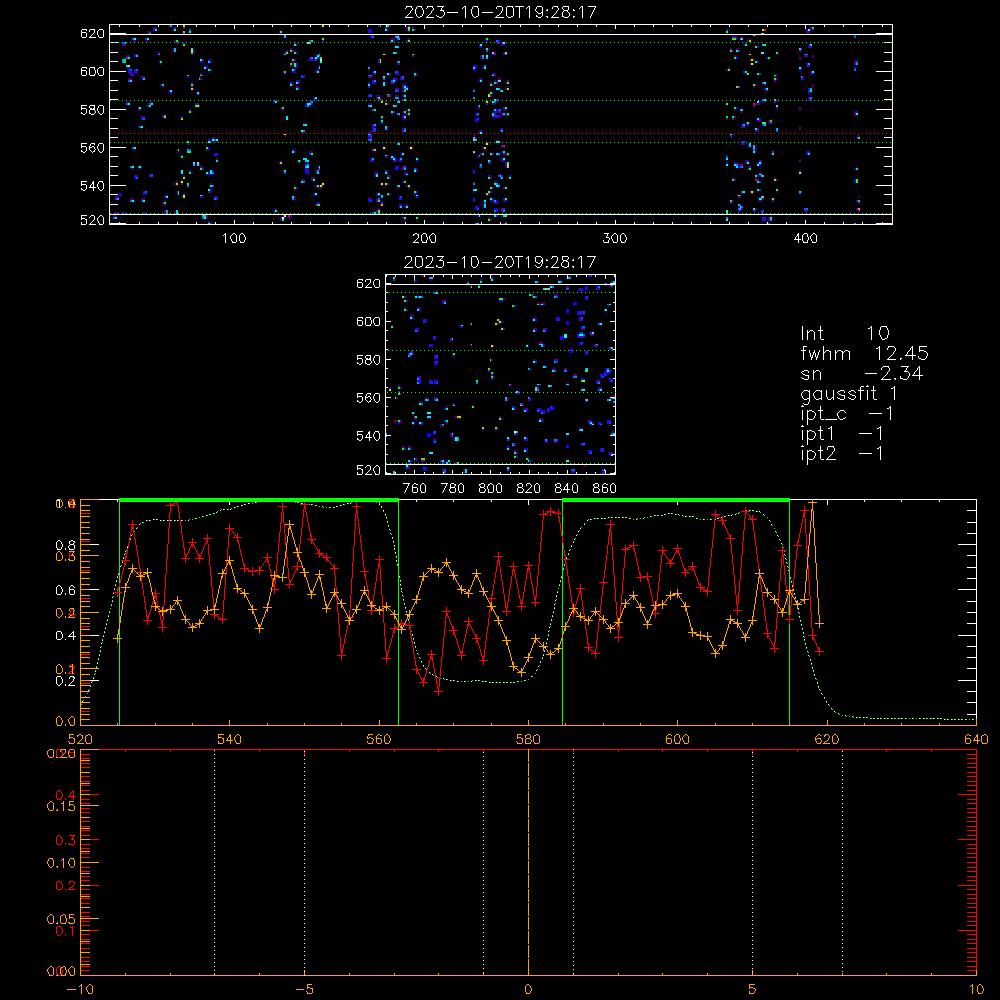Click x-axis tick 100 of the top image

coord(234,239)
